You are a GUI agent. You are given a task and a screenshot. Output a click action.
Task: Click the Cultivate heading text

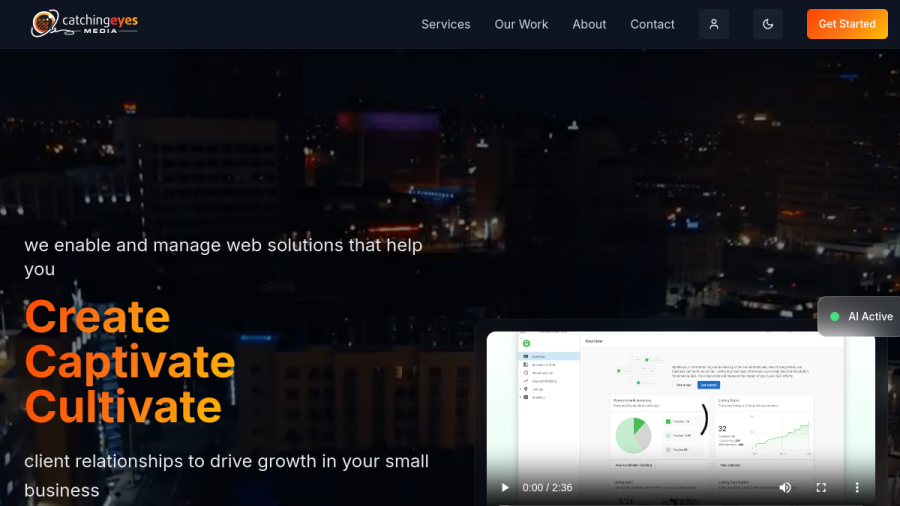pos(123,406)
